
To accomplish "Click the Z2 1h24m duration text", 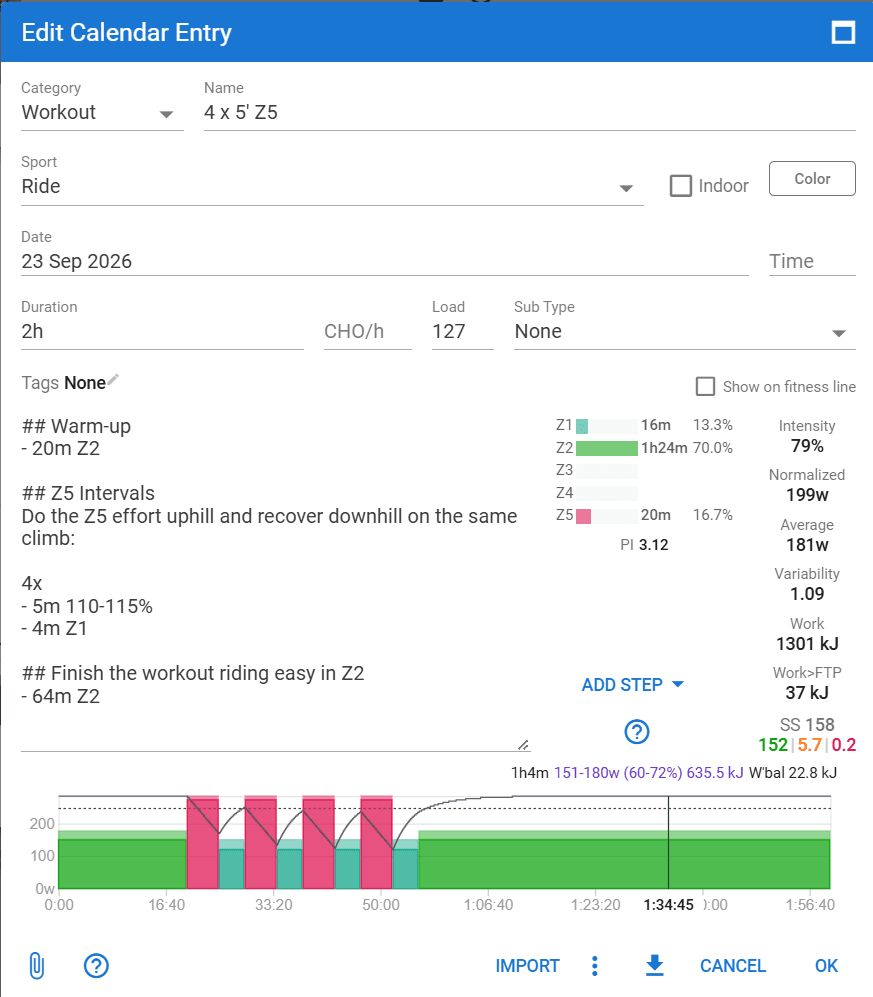I will [x=664, y=448].
